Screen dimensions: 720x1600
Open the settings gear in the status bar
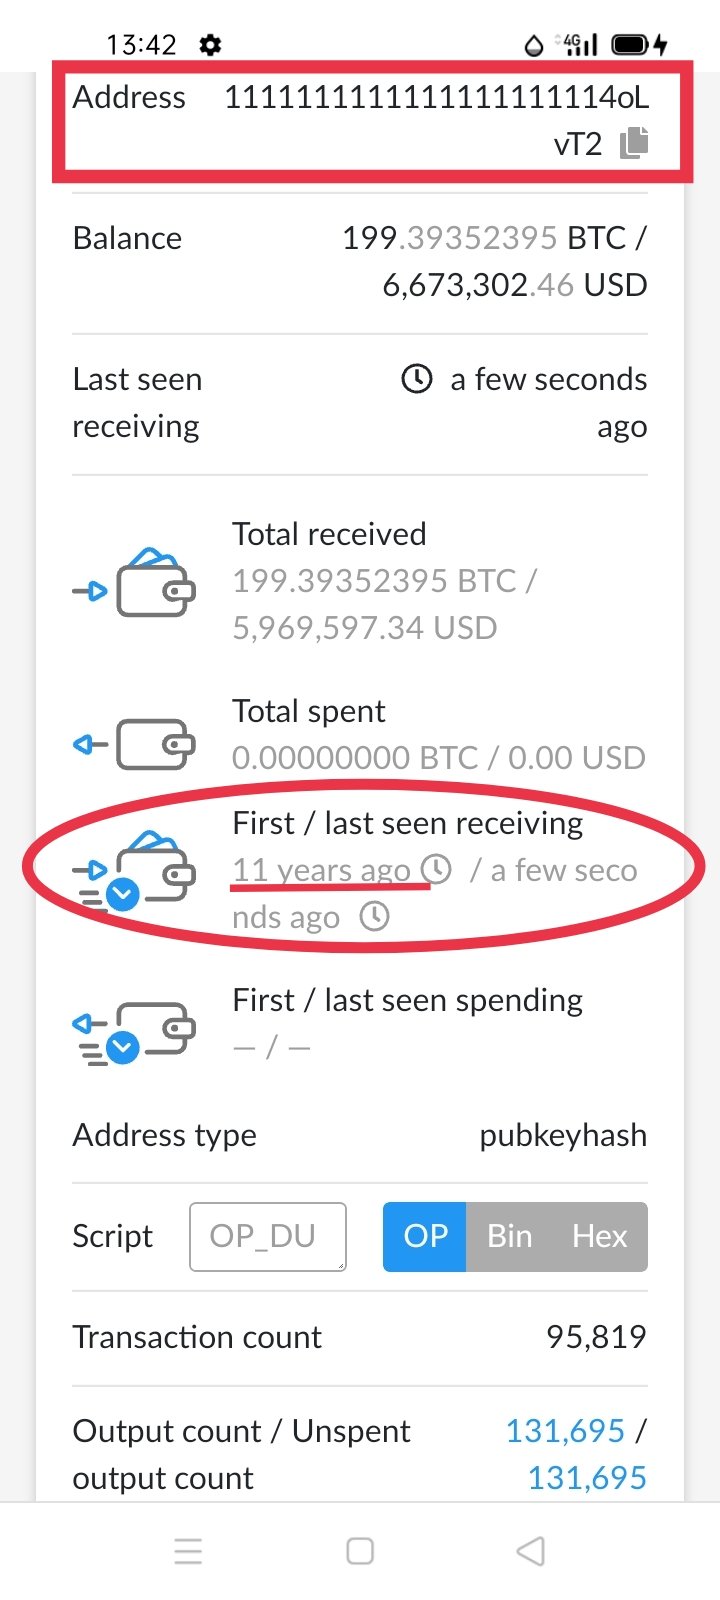pos(209,44)
